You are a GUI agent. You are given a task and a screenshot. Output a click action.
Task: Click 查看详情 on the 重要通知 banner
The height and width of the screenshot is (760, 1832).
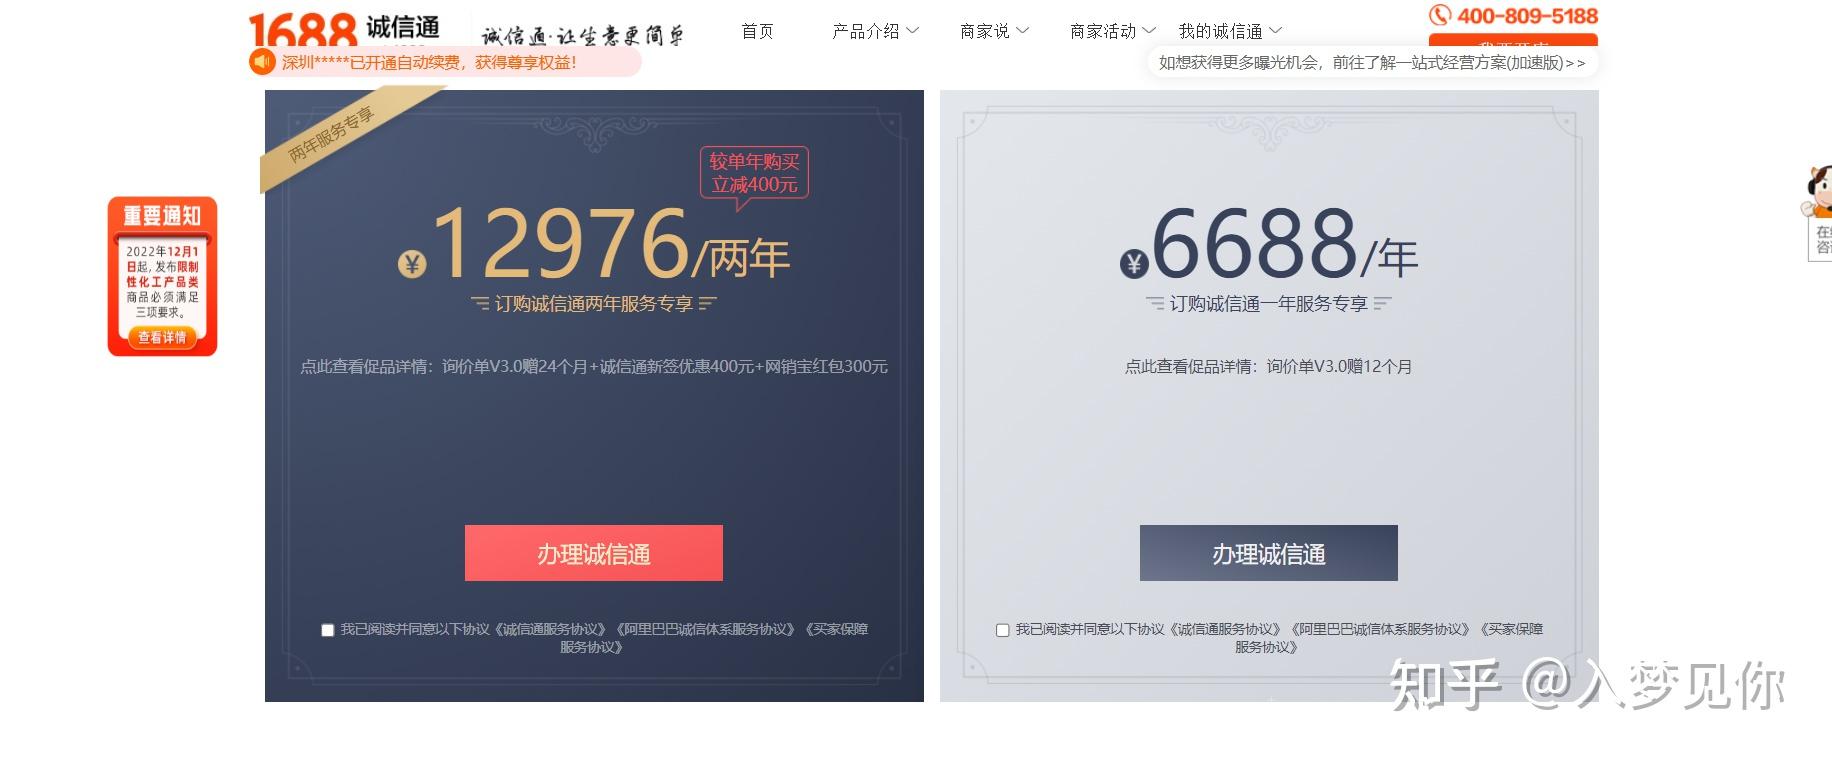point(162,338)
